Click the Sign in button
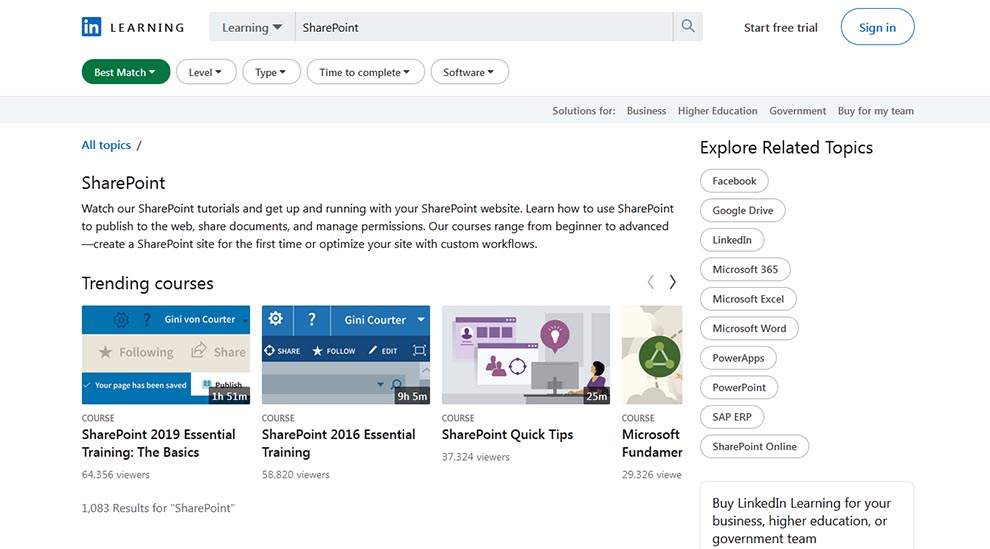 click(x=877, y=27)
